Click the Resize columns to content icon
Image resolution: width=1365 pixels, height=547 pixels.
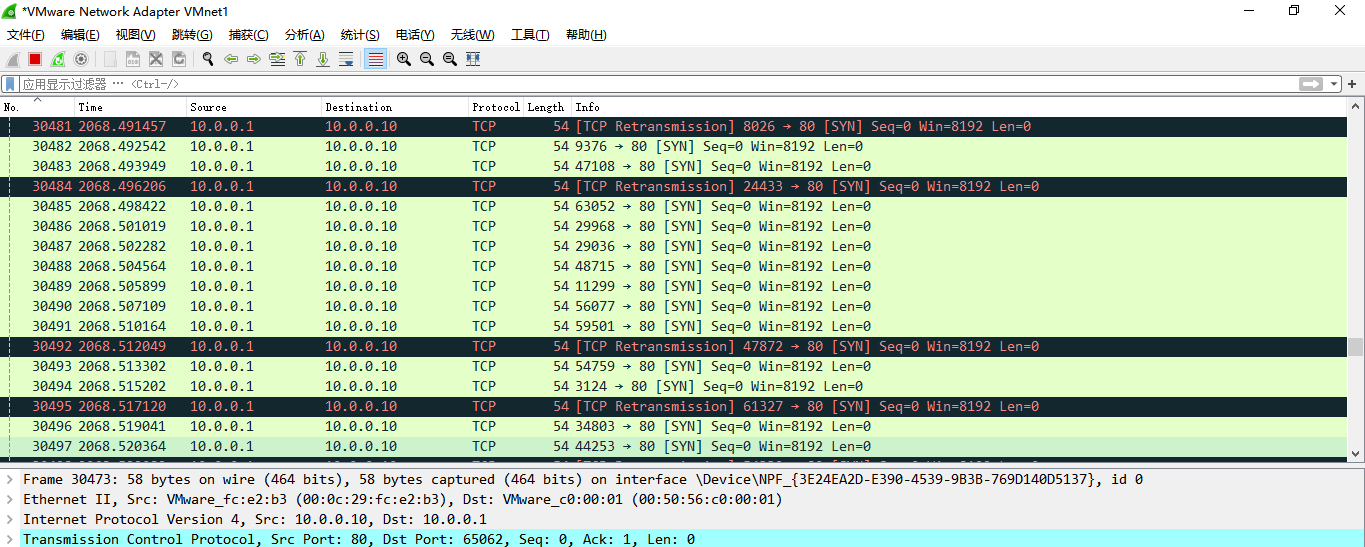pyautogui.click(x=473, y=59)
